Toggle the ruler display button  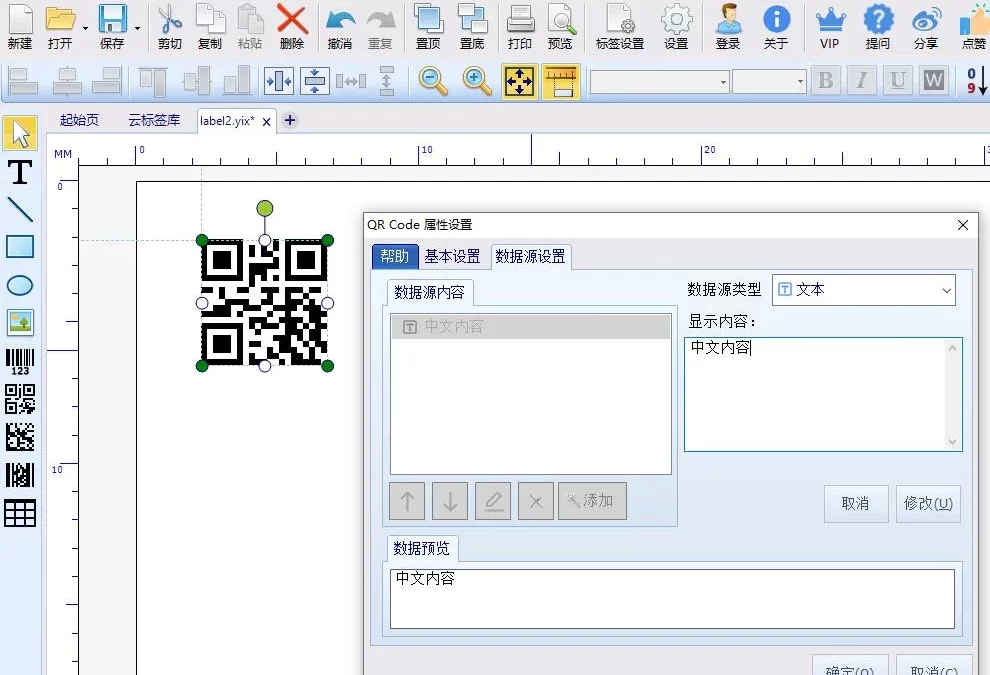(x=561, y=81)
